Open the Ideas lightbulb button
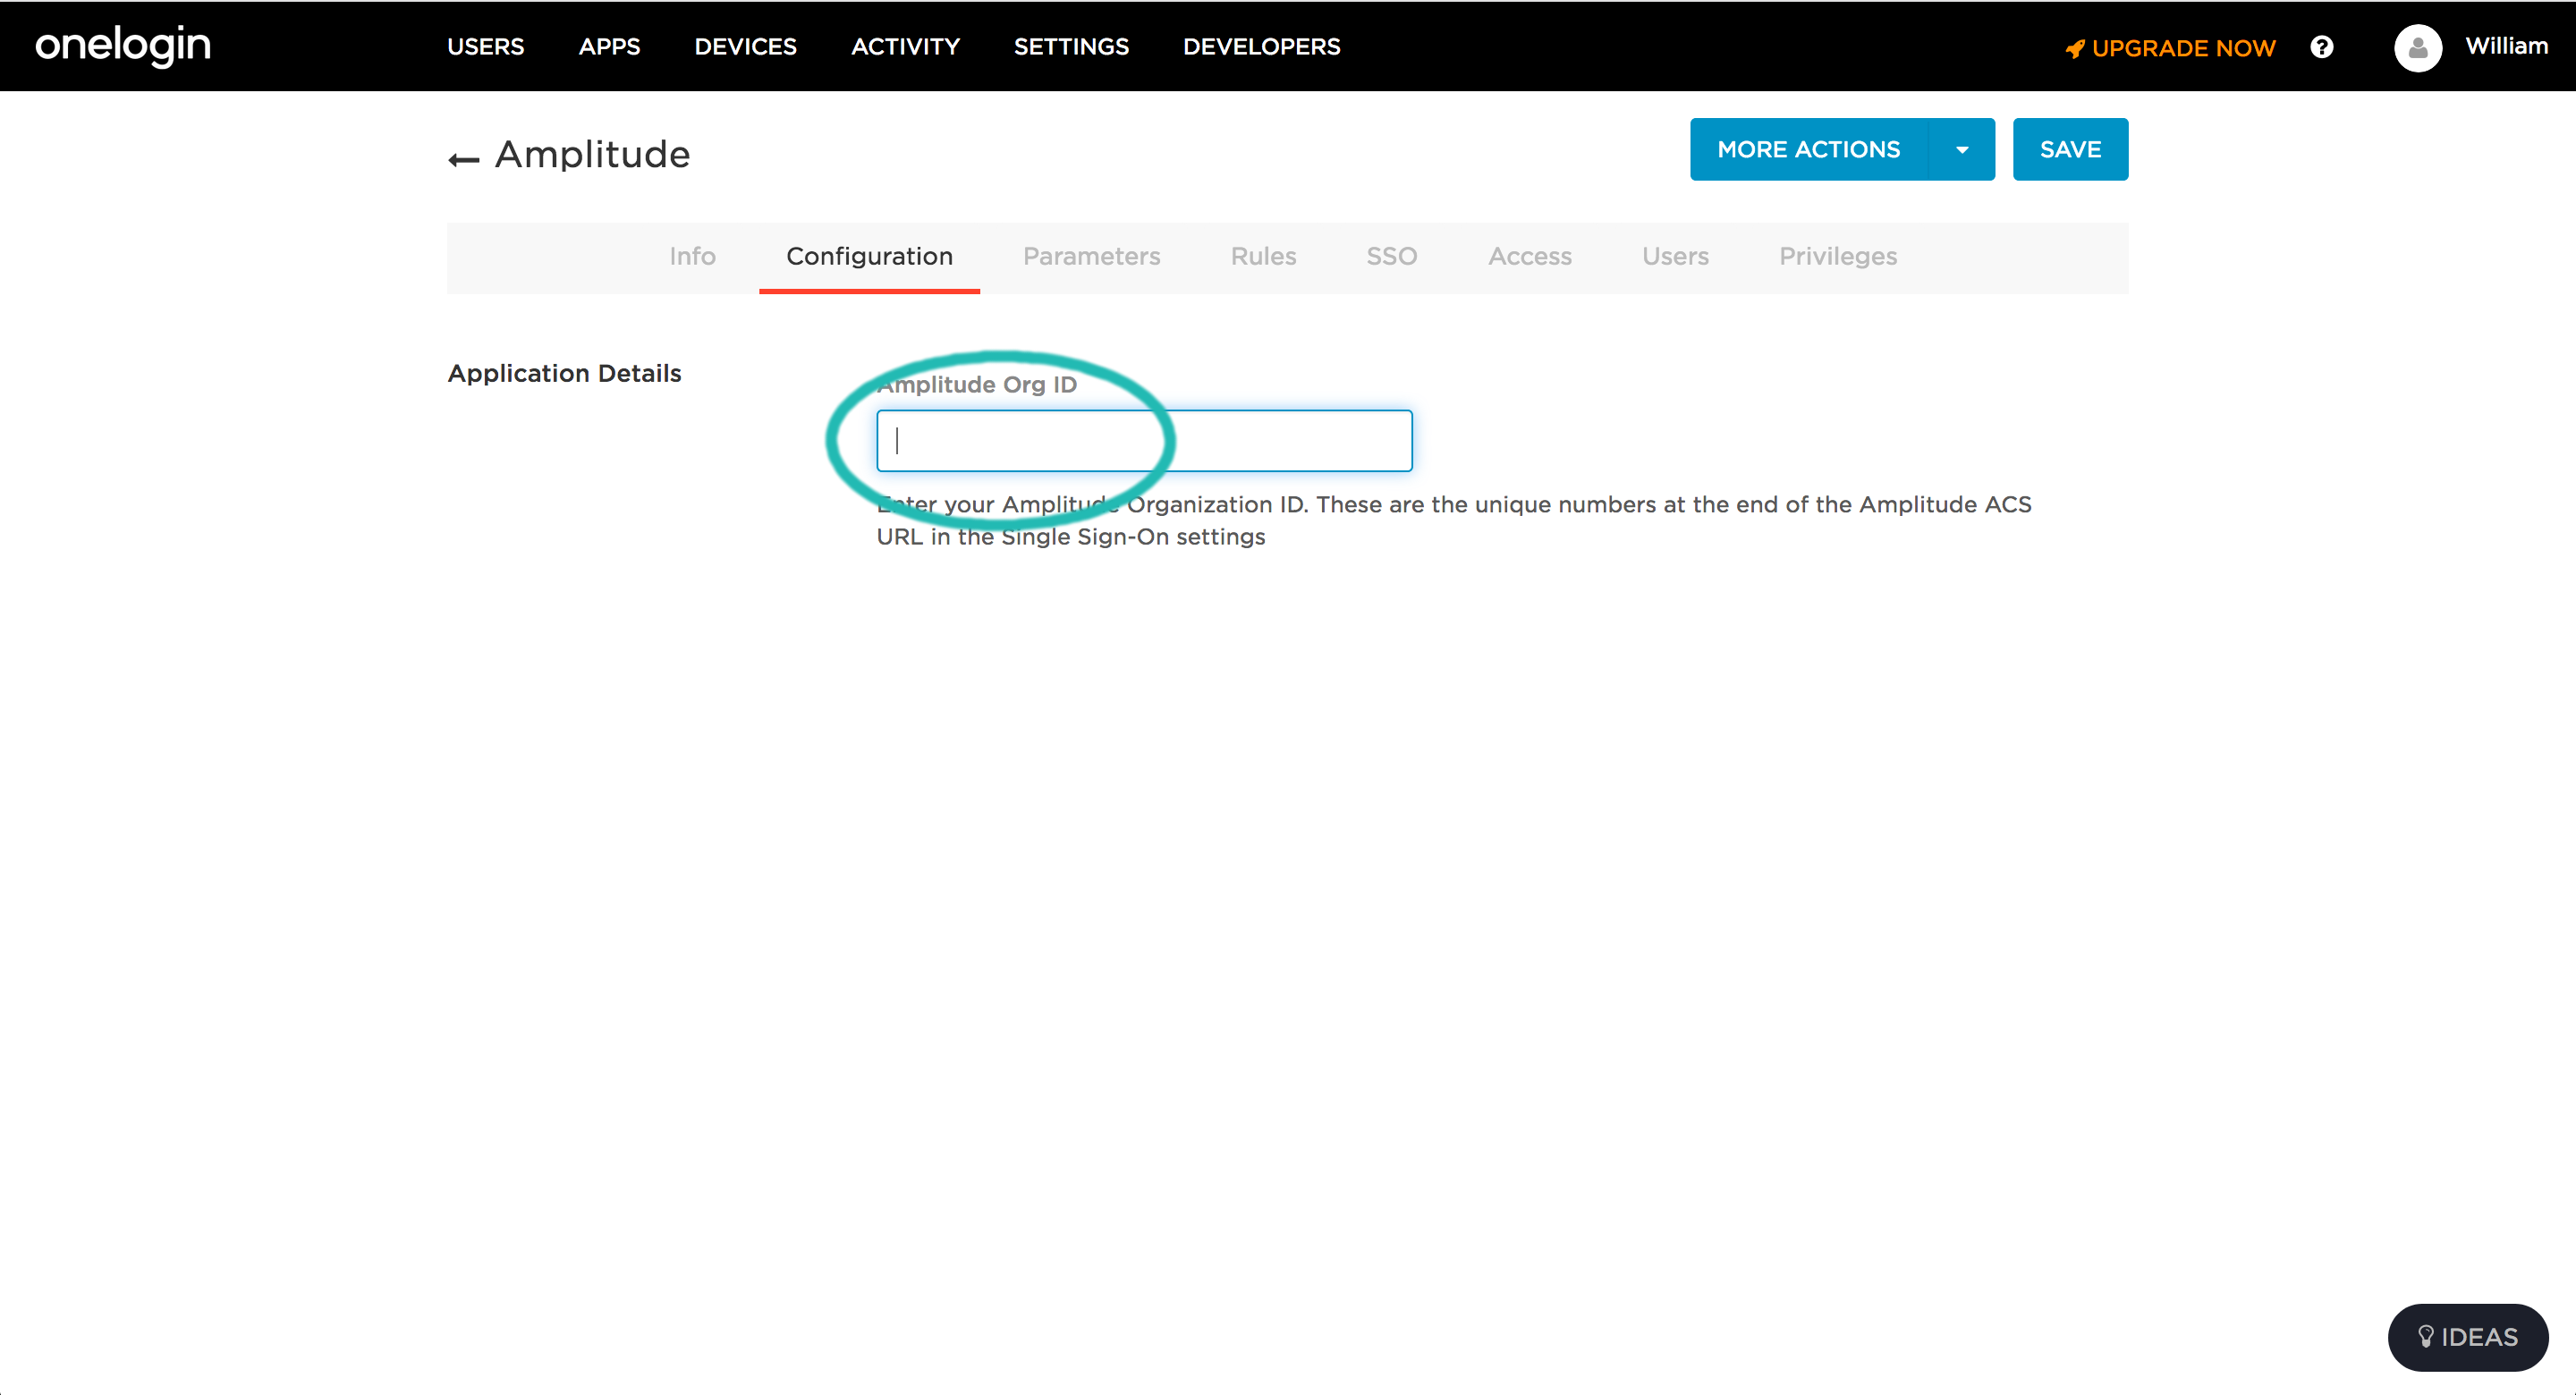The width and height of the screenshot is (2576, 1395). coord(2467,1336)
